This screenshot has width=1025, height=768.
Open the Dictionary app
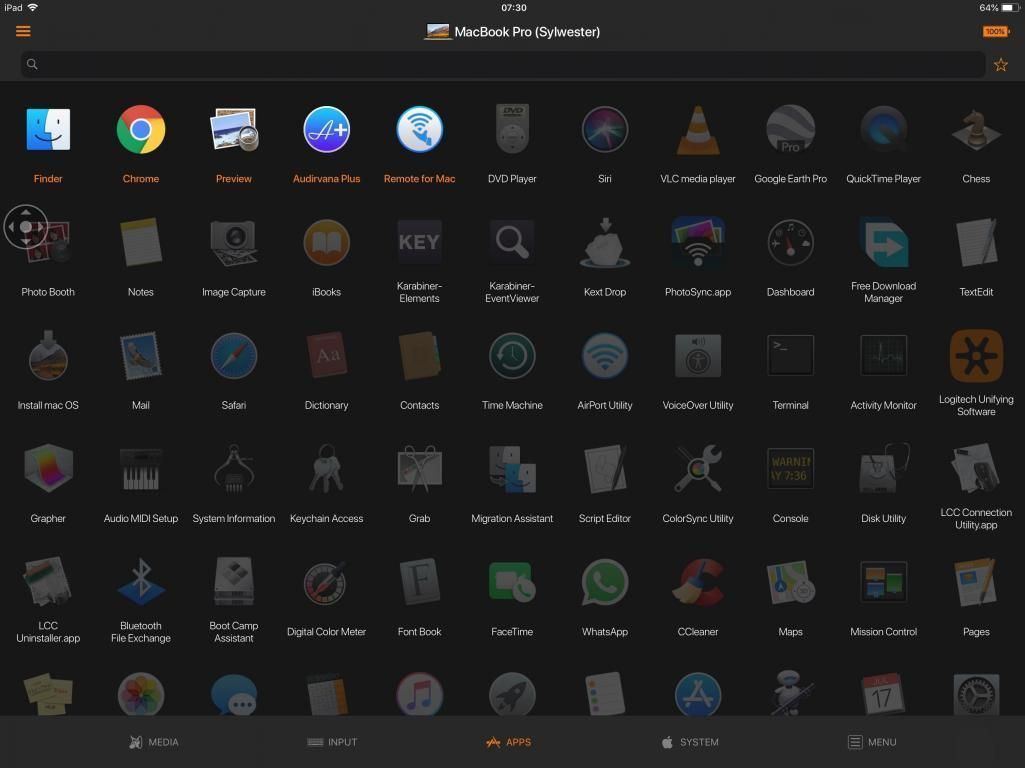click(326, 356)
